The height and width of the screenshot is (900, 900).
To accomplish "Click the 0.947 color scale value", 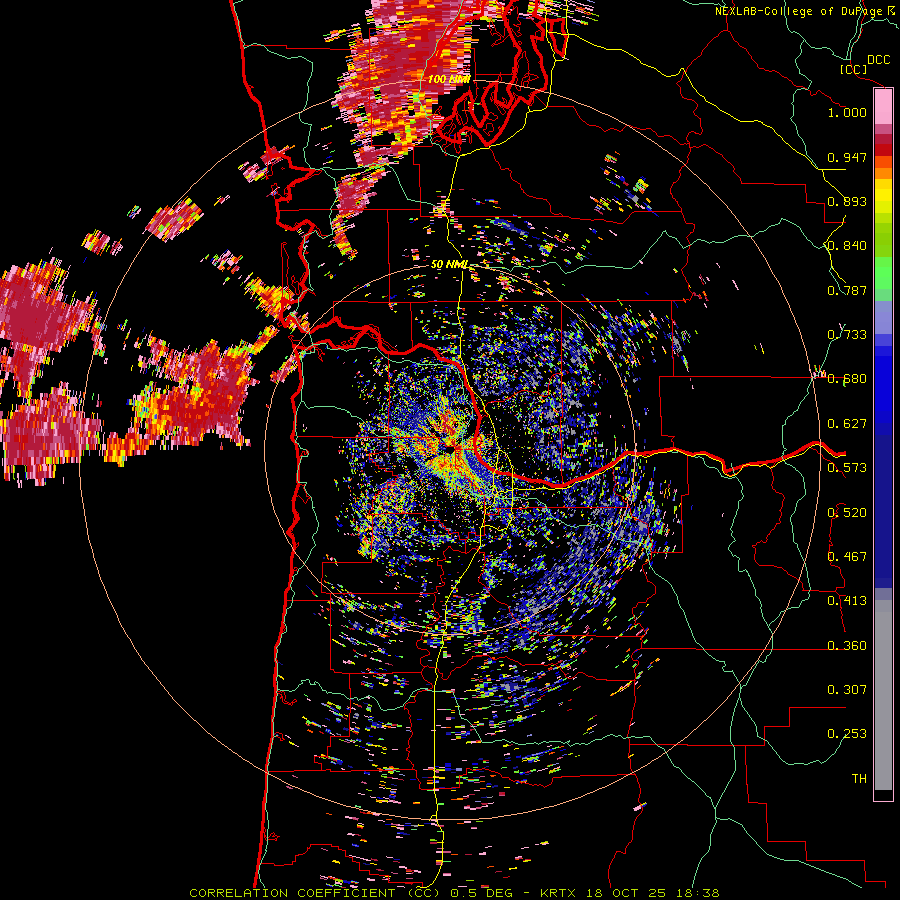I will click(x=847, y=157).
